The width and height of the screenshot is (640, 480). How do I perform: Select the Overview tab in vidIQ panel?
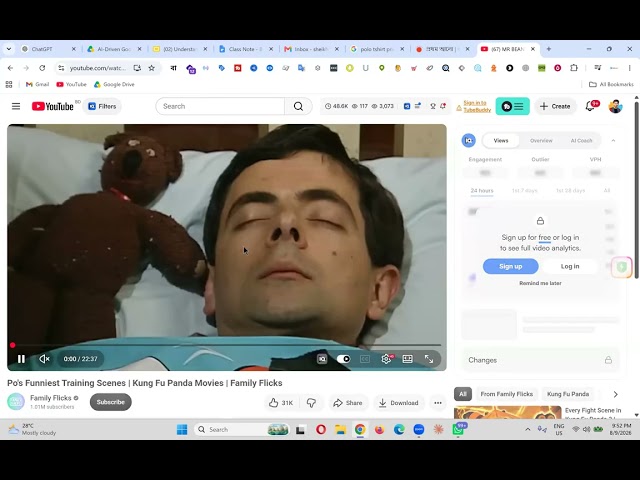(541, 140)
